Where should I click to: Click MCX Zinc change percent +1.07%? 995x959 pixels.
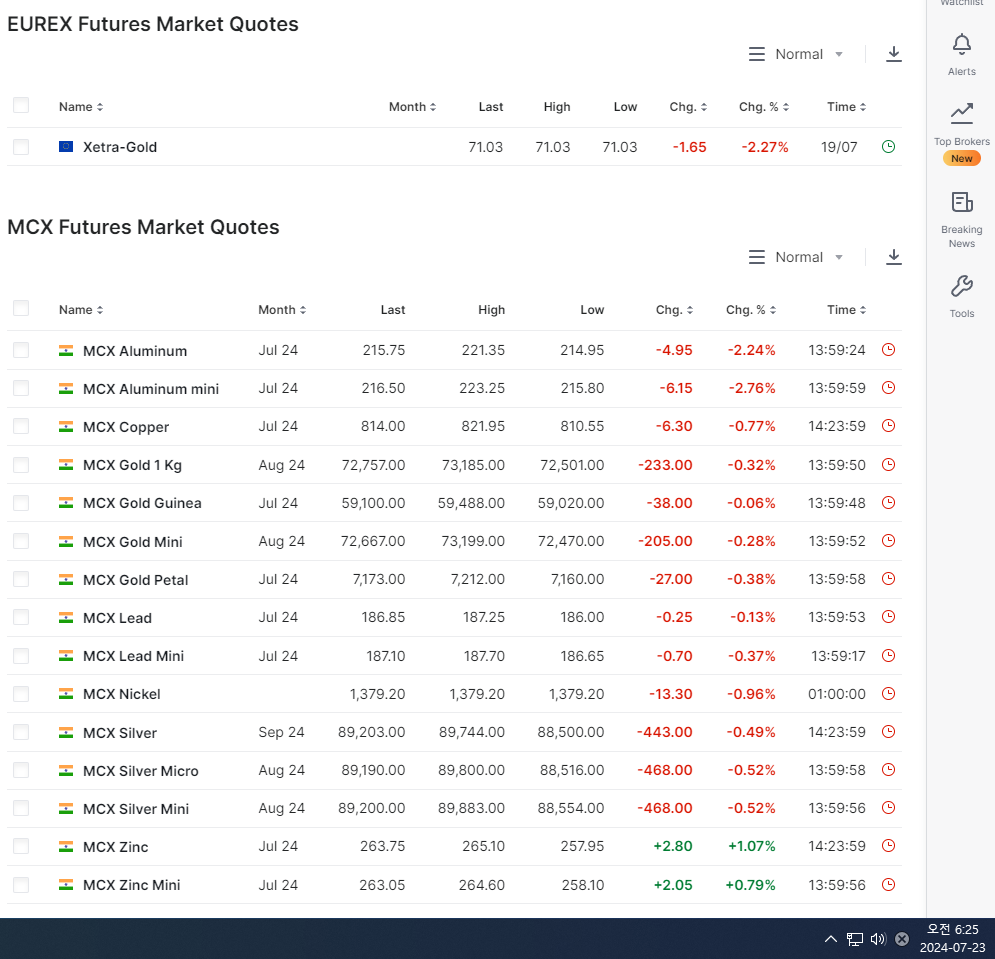[x=751, y=846]
